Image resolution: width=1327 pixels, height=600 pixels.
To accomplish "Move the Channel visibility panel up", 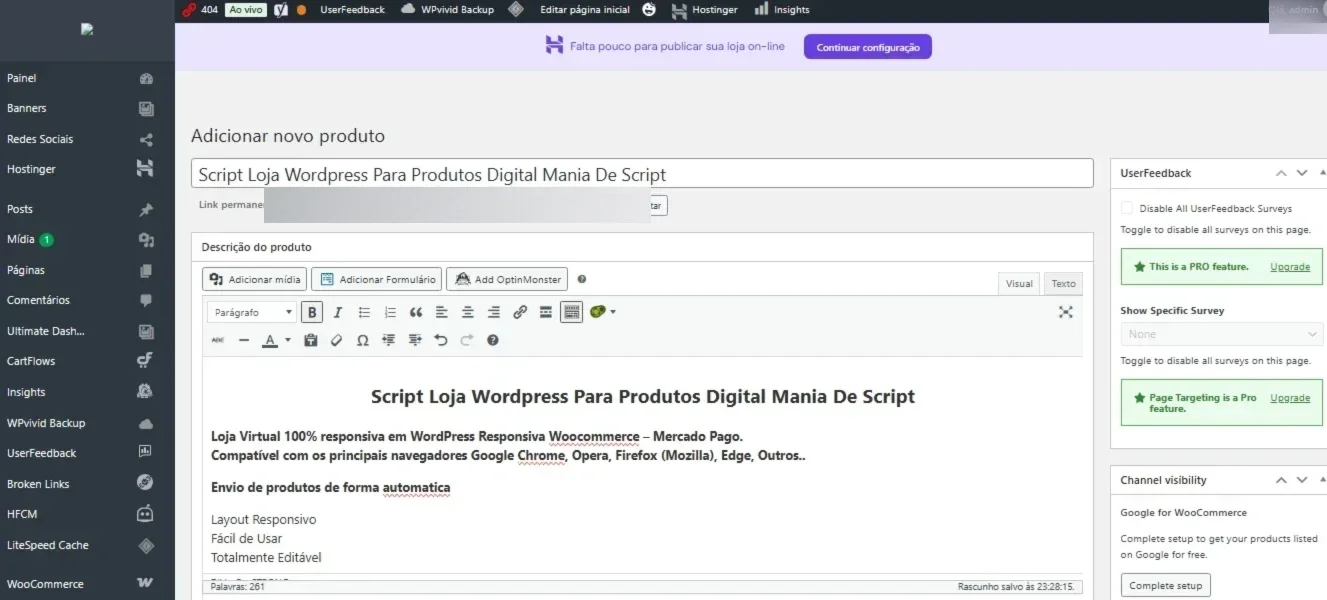I will point(1281,480).
